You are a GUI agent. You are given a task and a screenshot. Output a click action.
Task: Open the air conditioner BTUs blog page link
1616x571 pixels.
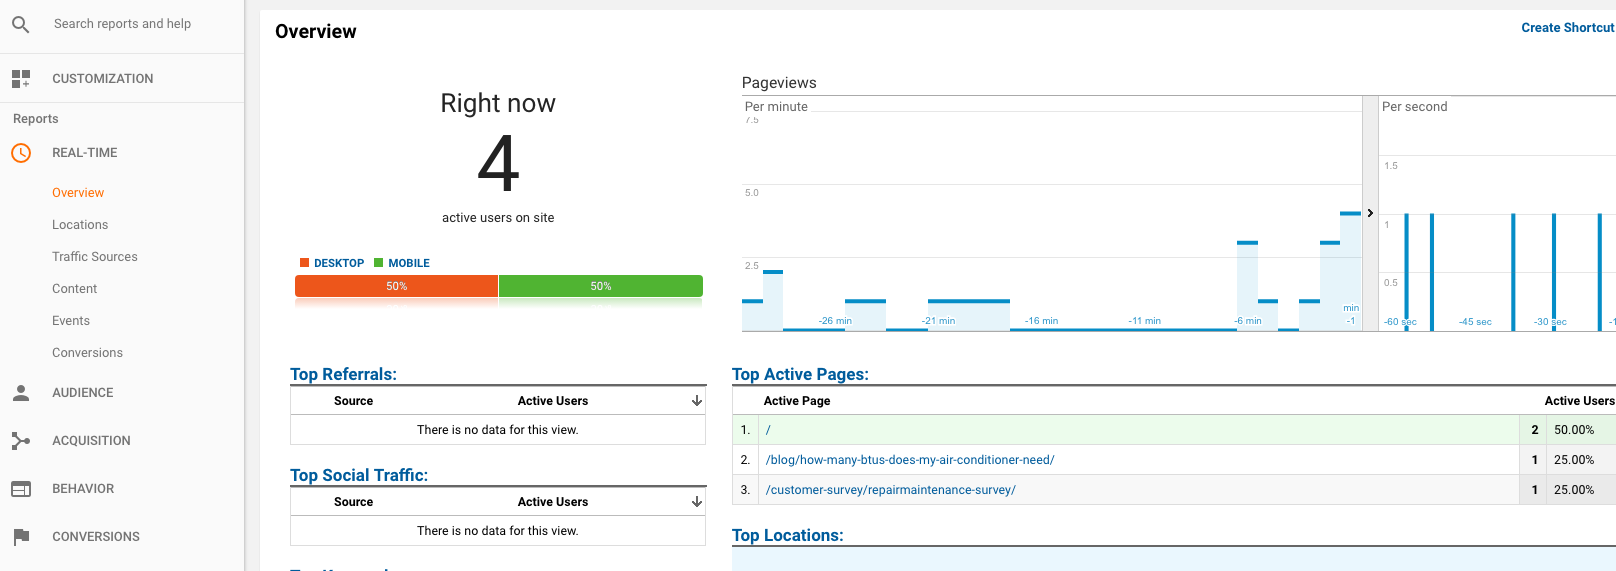point(909,460)
